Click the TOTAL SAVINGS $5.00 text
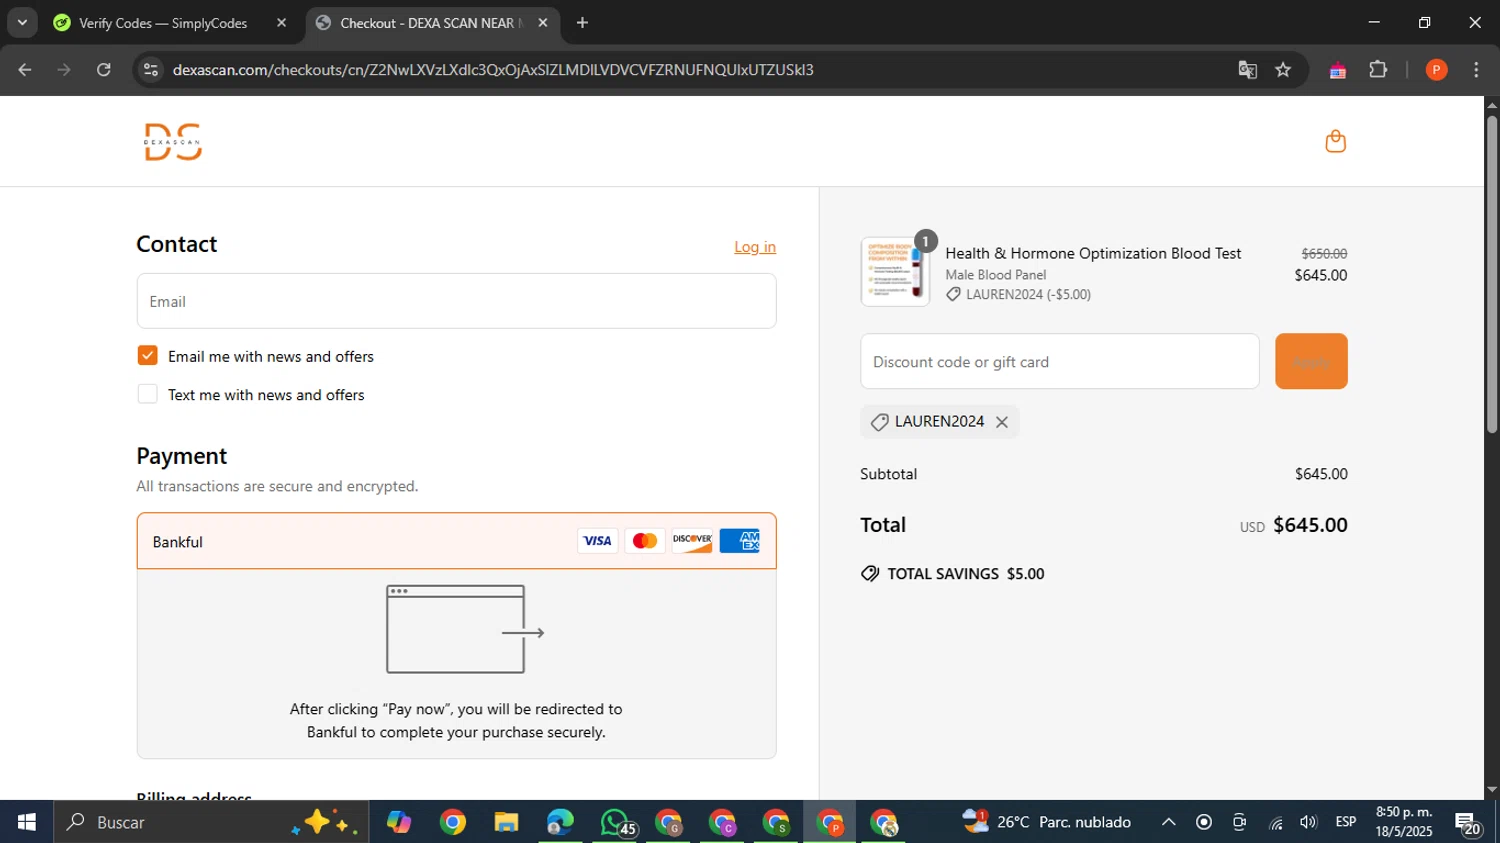 pyautogui.click(x=965, y=574)
